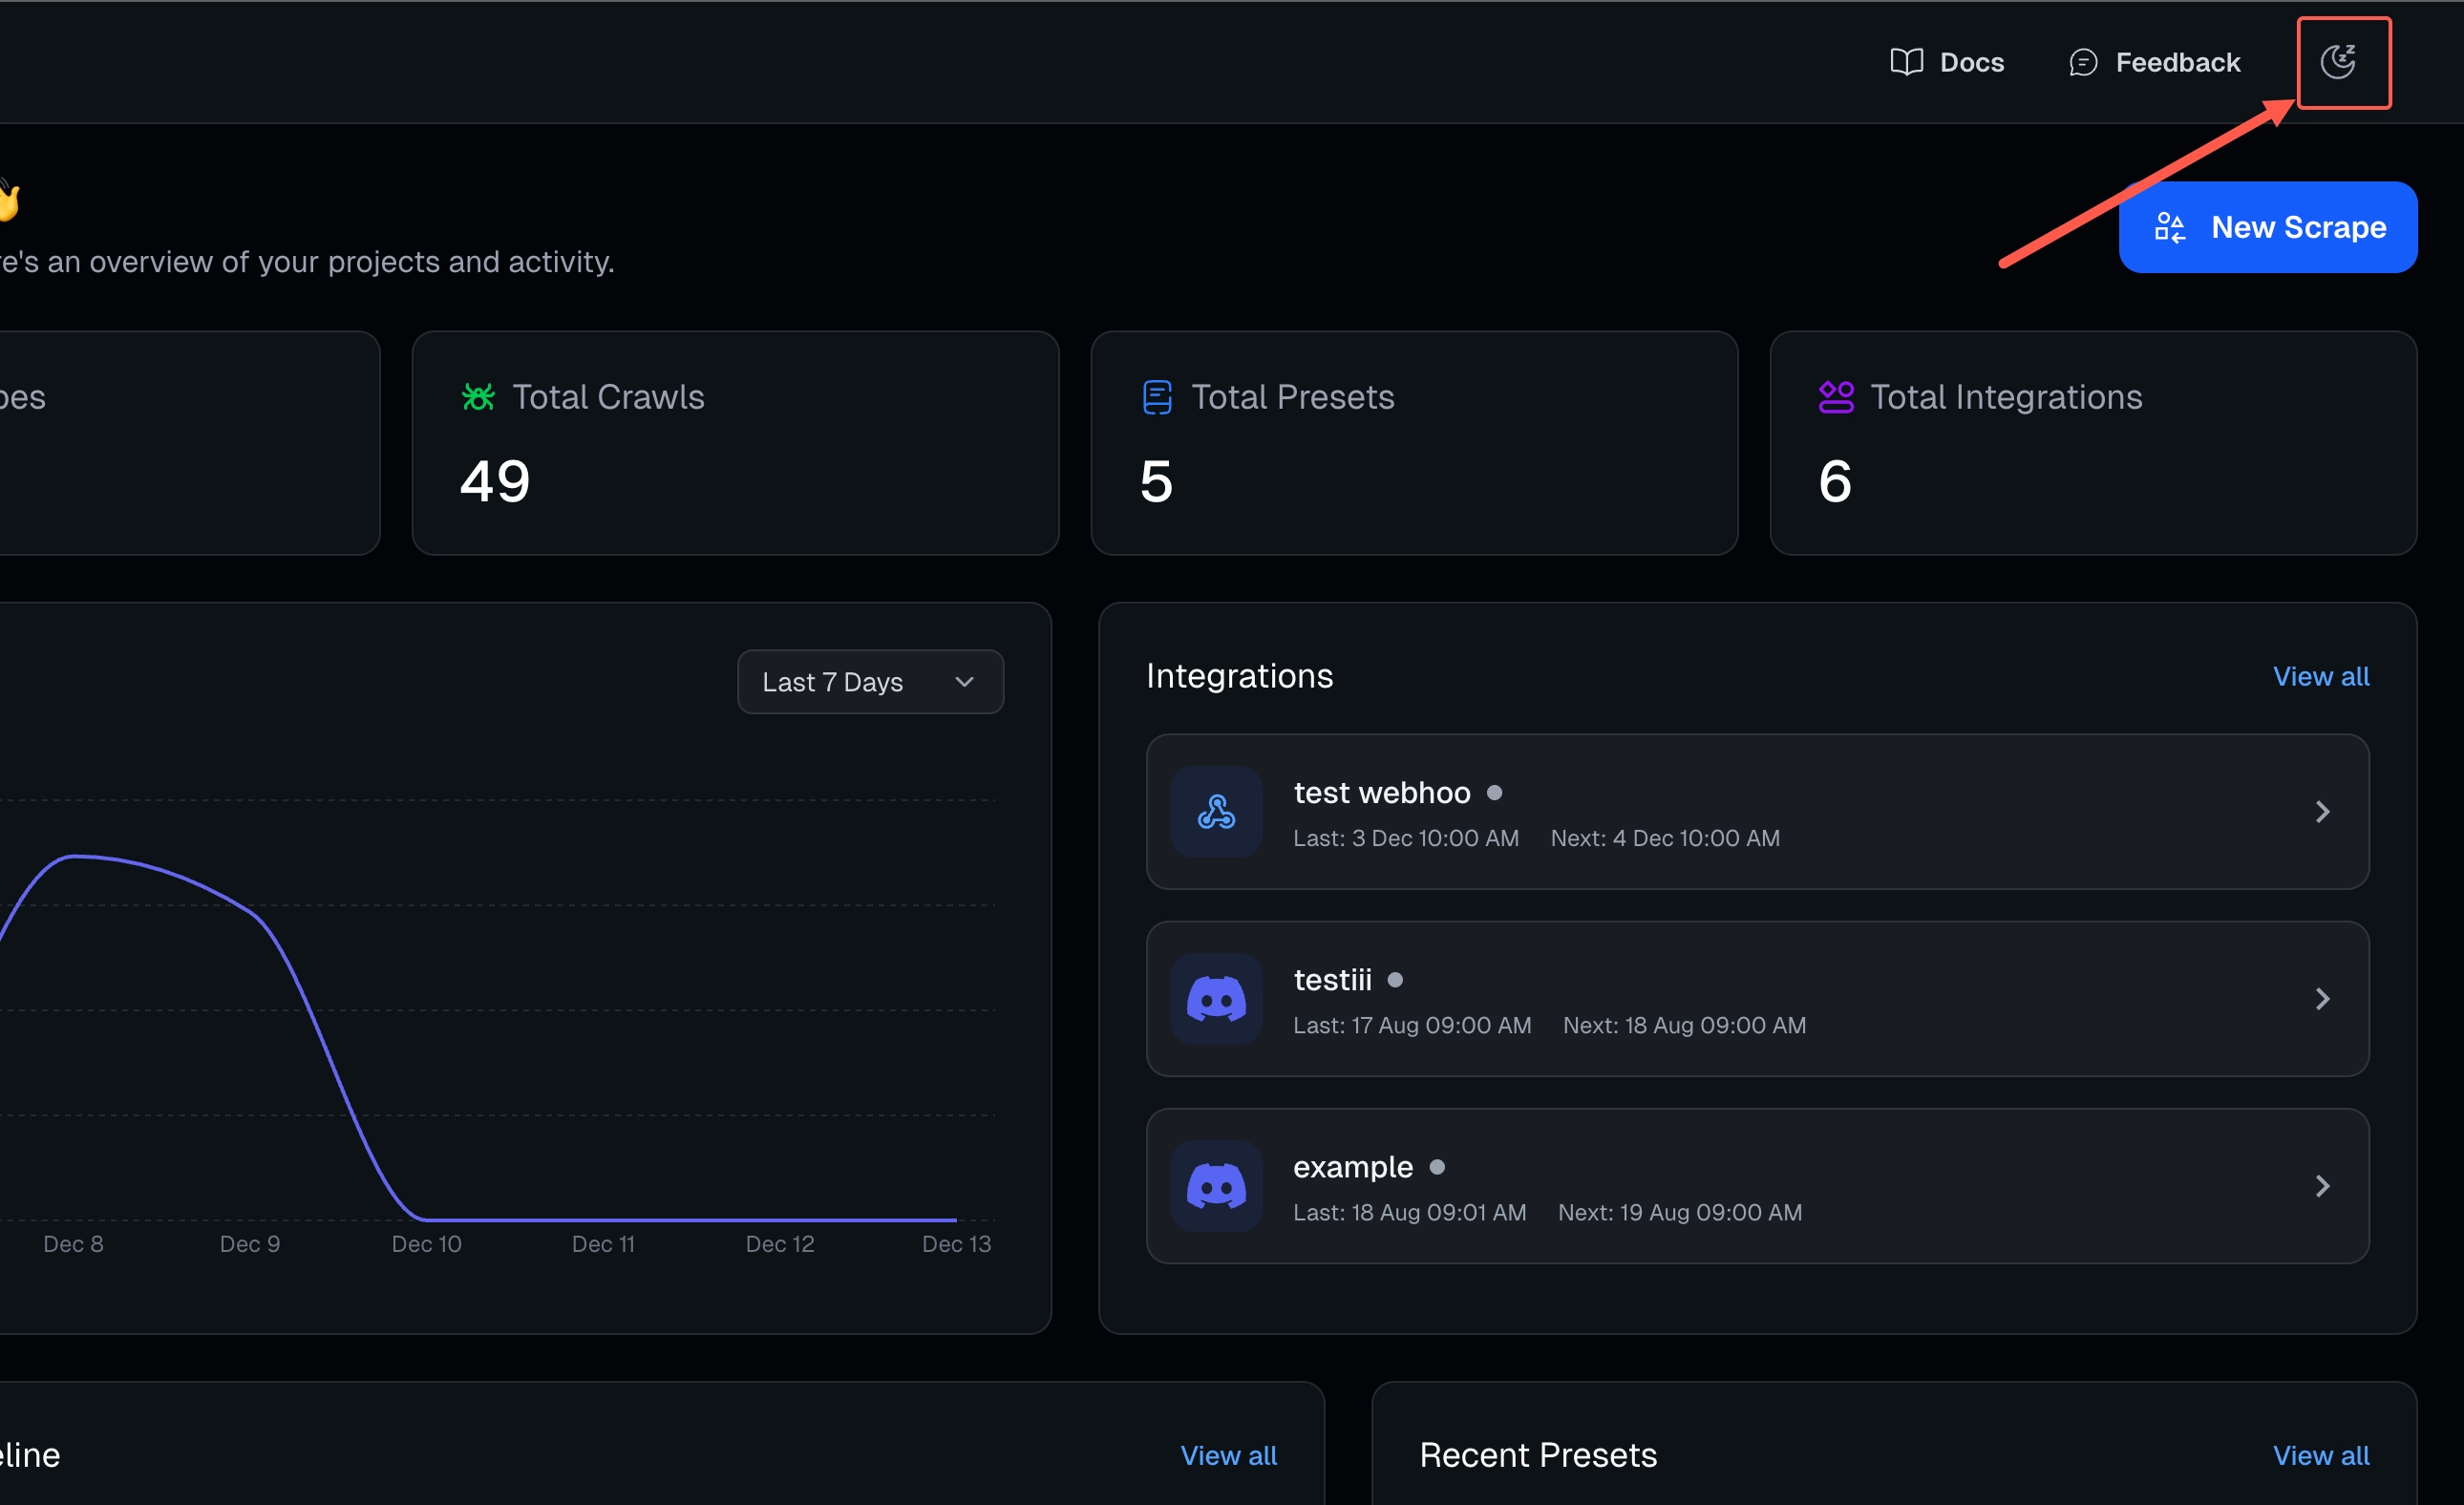
Task: Toggle dark mode with the moon icon
Action: coord(2343,62)
